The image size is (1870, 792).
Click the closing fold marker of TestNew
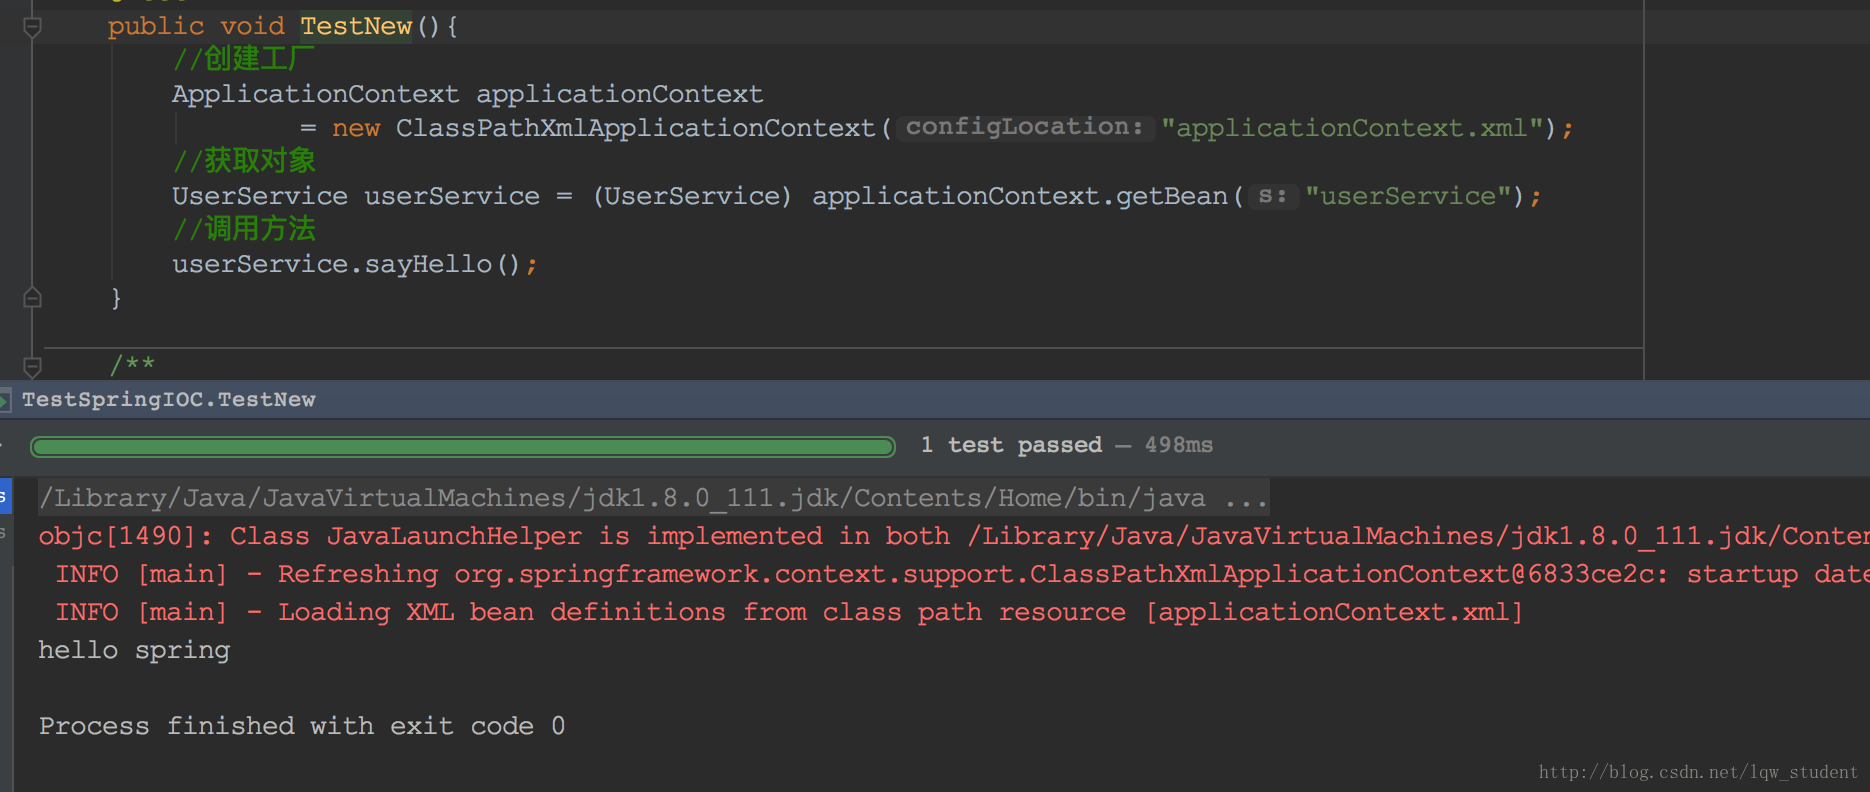click(x=32, y=298)
